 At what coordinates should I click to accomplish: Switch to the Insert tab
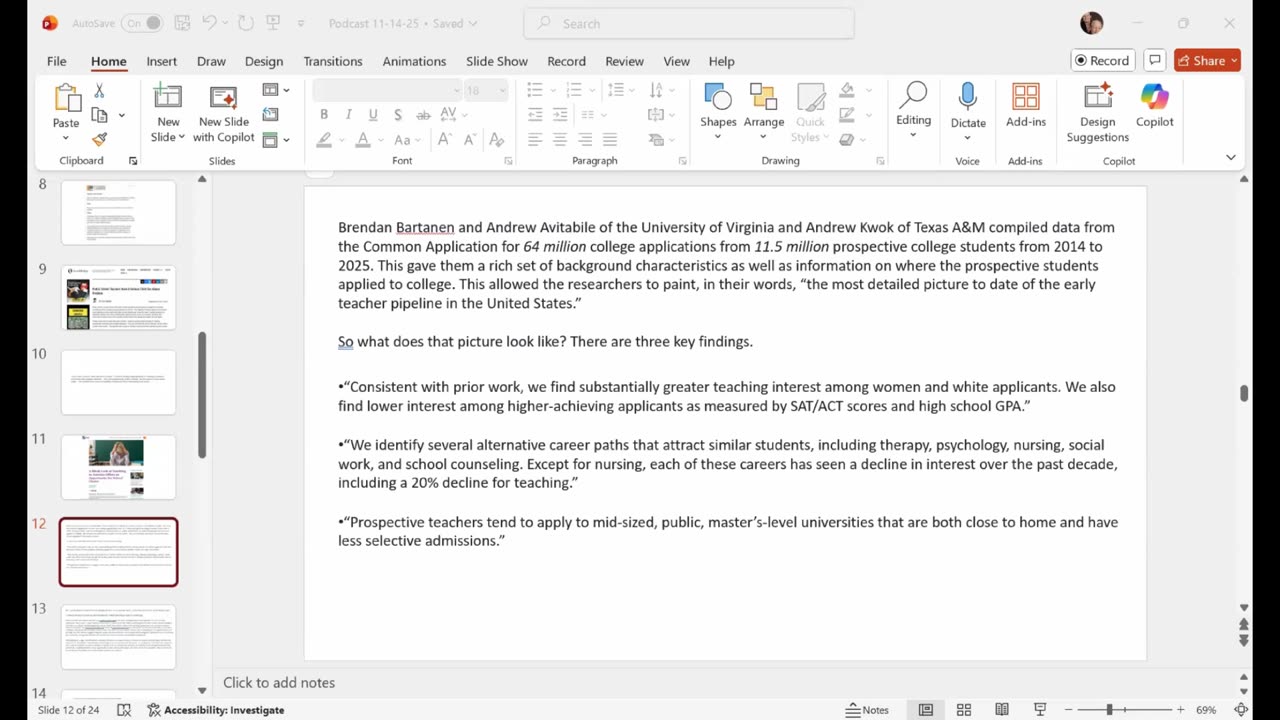pyautogui.click(x=162, y=61)
